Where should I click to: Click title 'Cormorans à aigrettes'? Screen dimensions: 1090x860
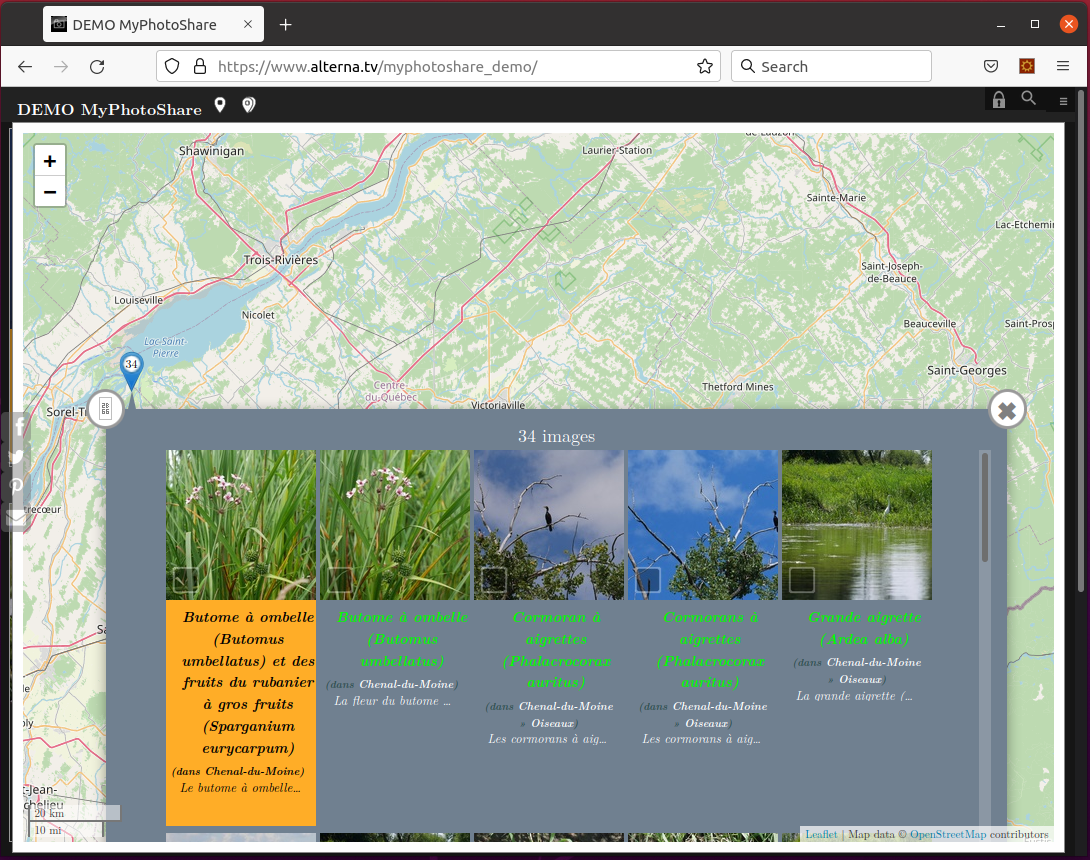[x=710, y=649]
